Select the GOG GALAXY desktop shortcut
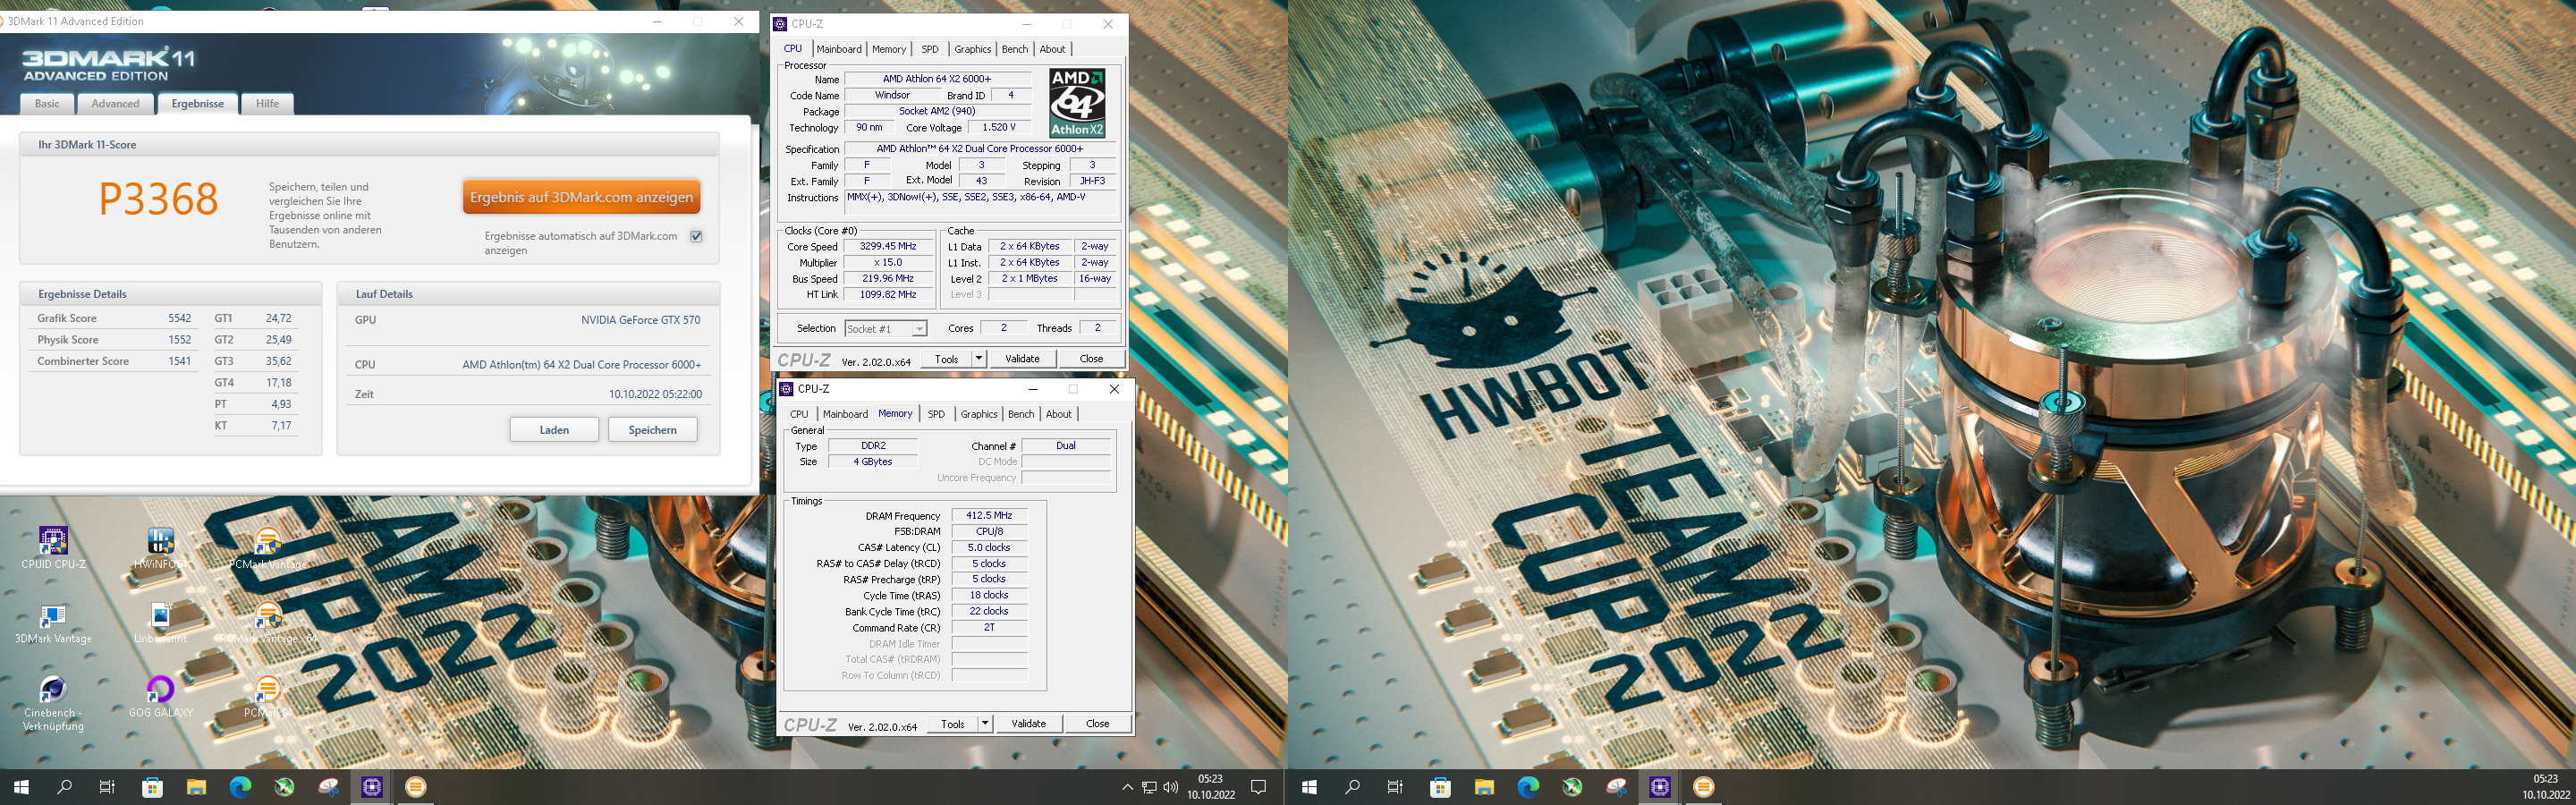The image size is (2576, 805). [x=160, y=697]
